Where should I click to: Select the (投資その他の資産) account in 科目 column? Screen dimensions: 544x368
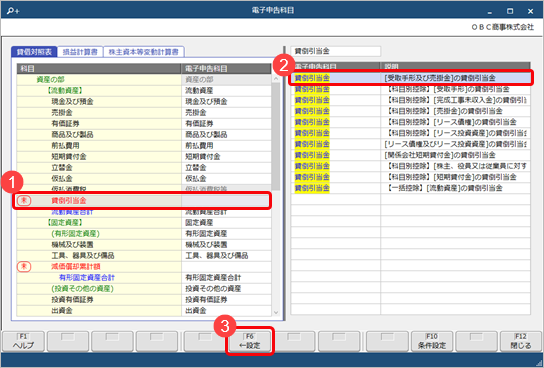(x=82, y=289)
